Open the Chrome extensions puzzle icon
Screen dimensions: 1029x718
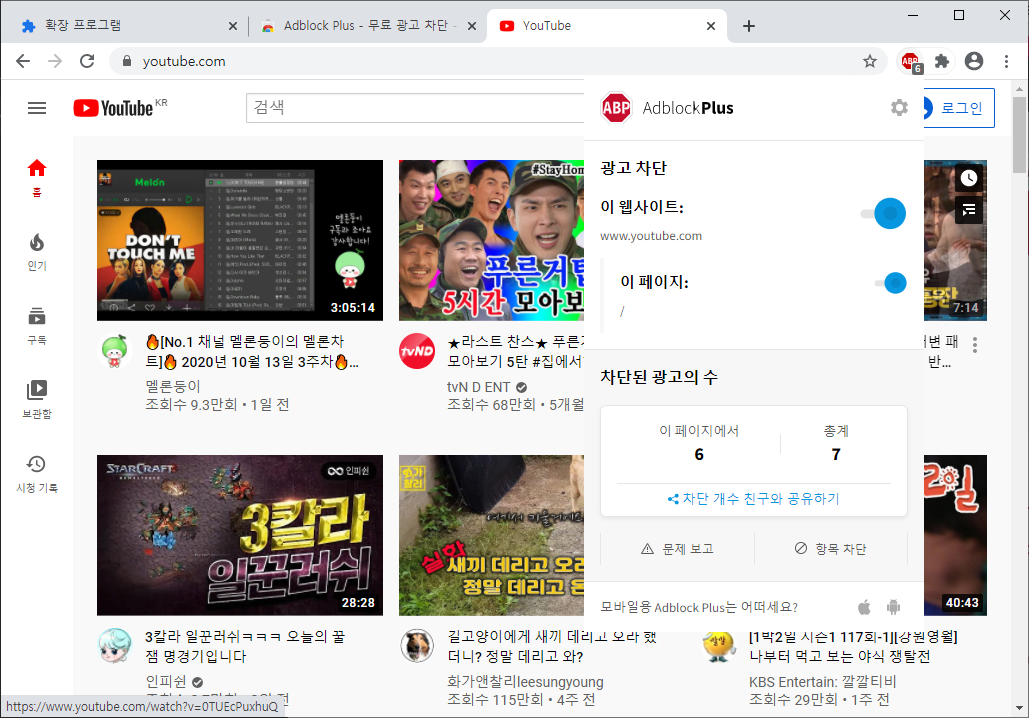click(942, 62)
